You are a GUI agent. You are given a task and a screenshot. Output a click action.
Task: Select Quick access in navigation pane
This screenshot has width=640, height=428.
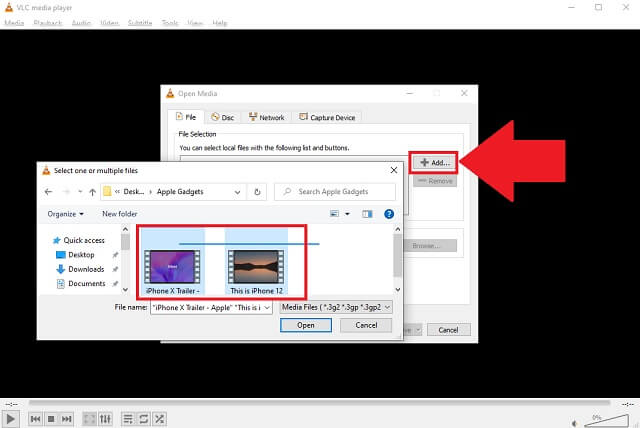[x=78, y=240]
